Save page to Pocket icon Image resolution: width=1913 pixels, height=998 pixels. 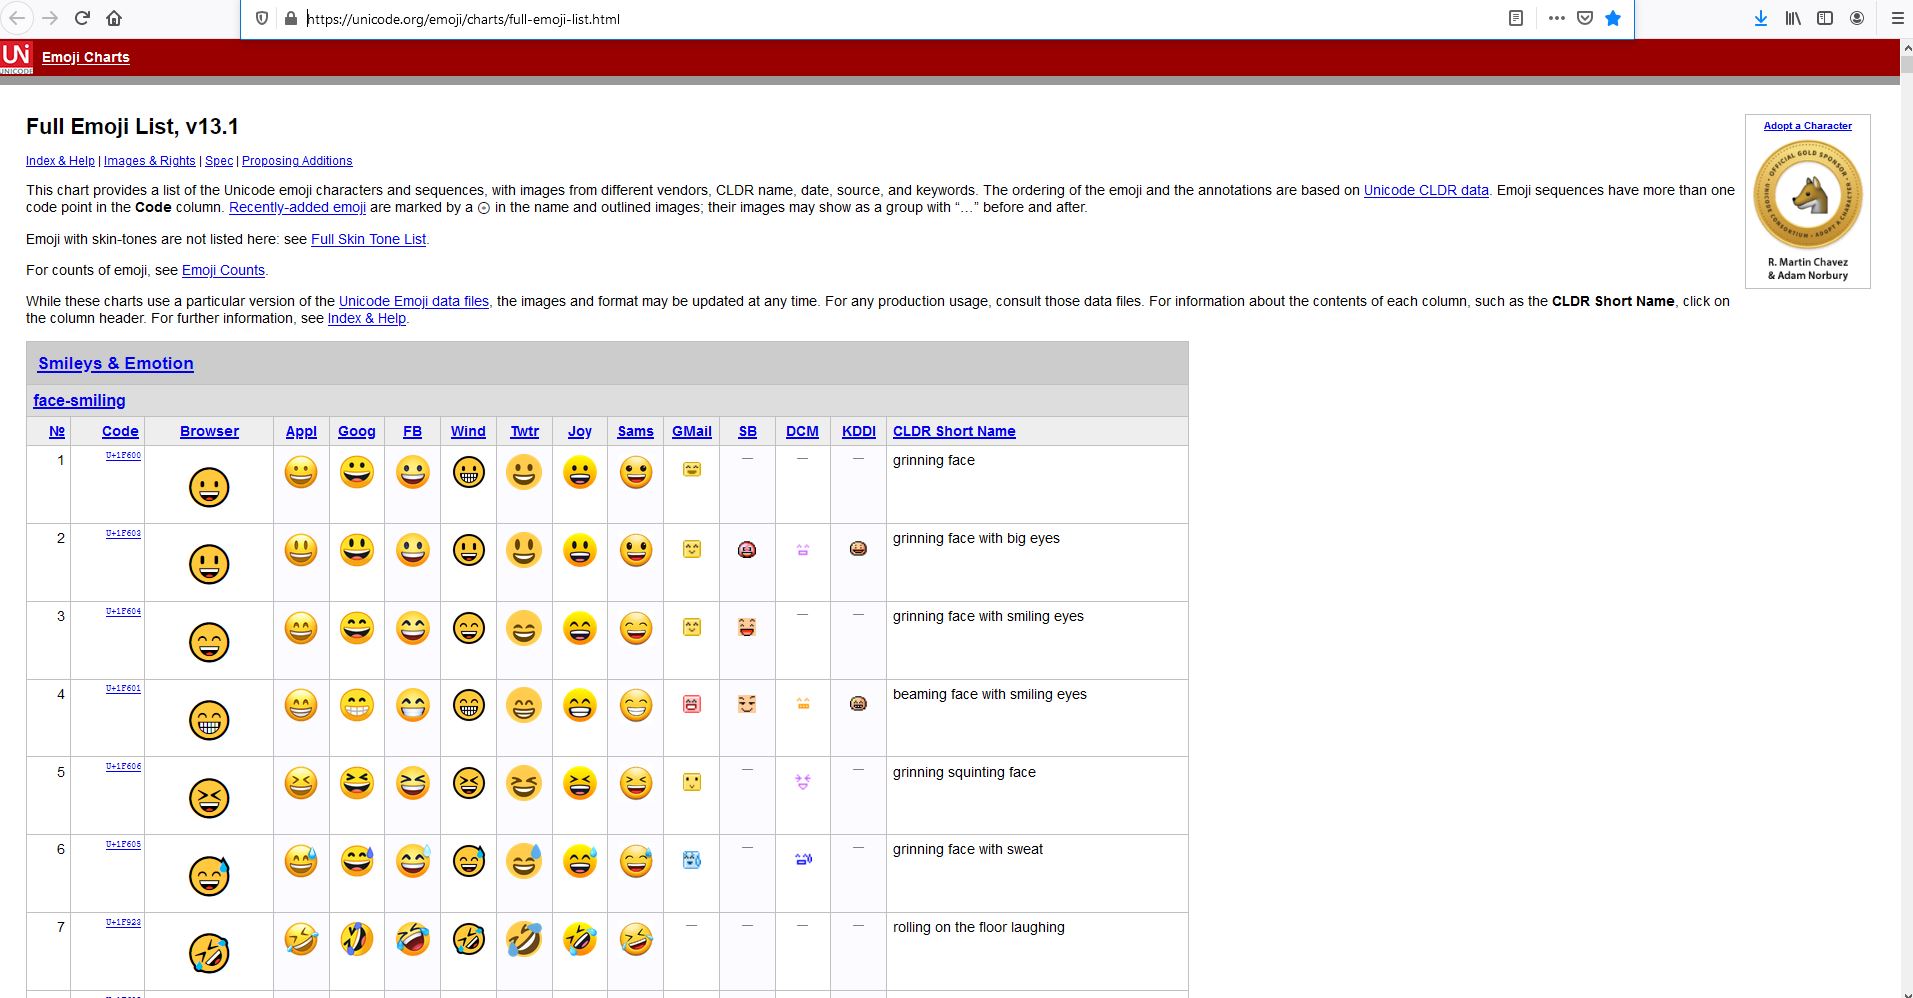[x=1585, y=18]
